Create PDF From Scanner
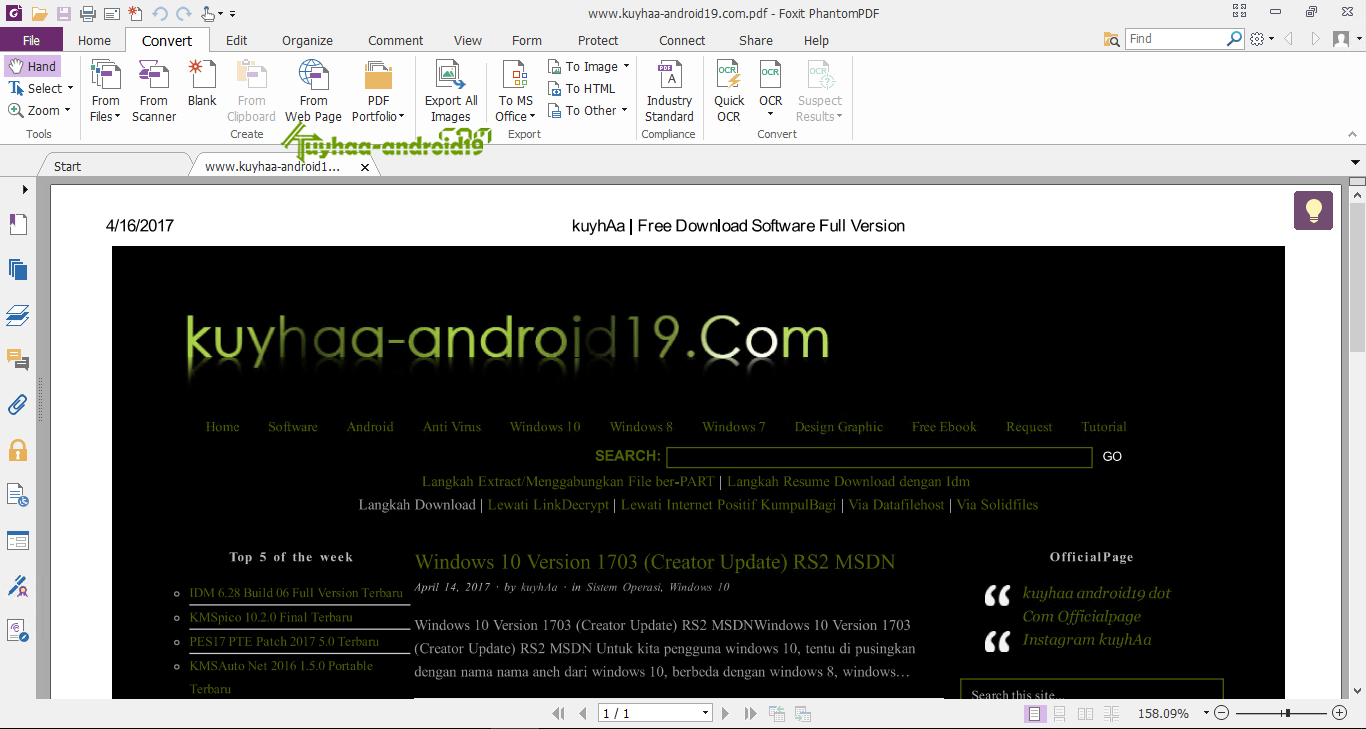The image size is (1366, 729). point(154,91)
